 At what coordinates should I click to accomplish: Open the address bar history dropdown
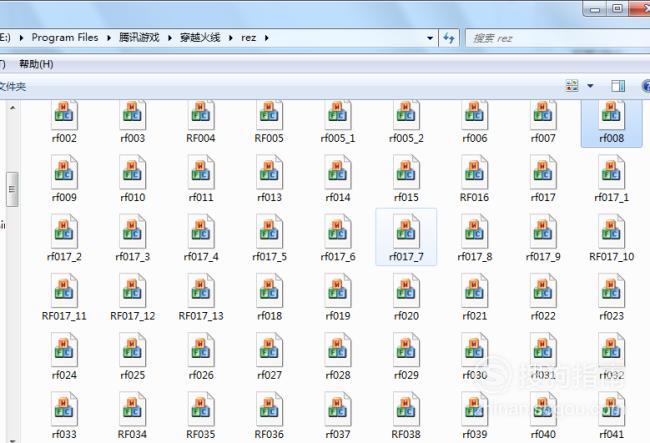click(430, 38)
